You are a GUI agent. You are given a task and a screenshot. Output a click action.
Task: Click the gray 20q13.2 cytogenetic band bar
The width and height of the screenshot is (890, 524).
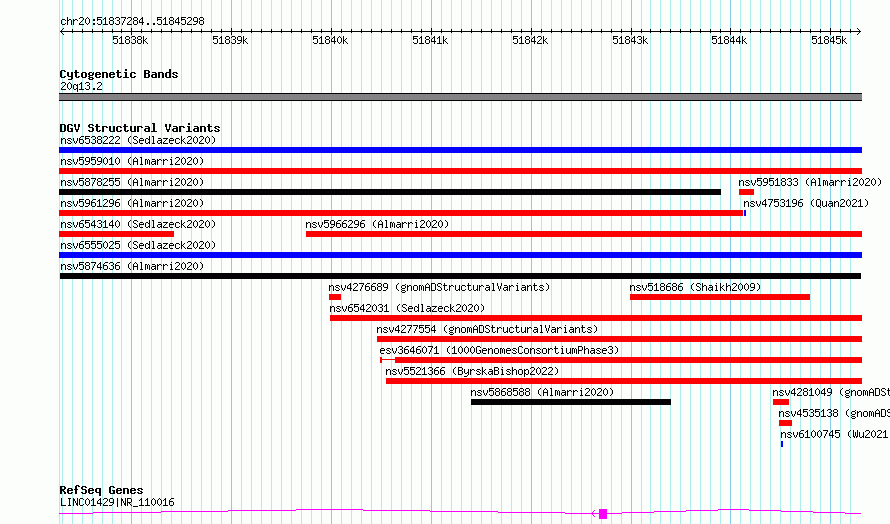[460, 97]
